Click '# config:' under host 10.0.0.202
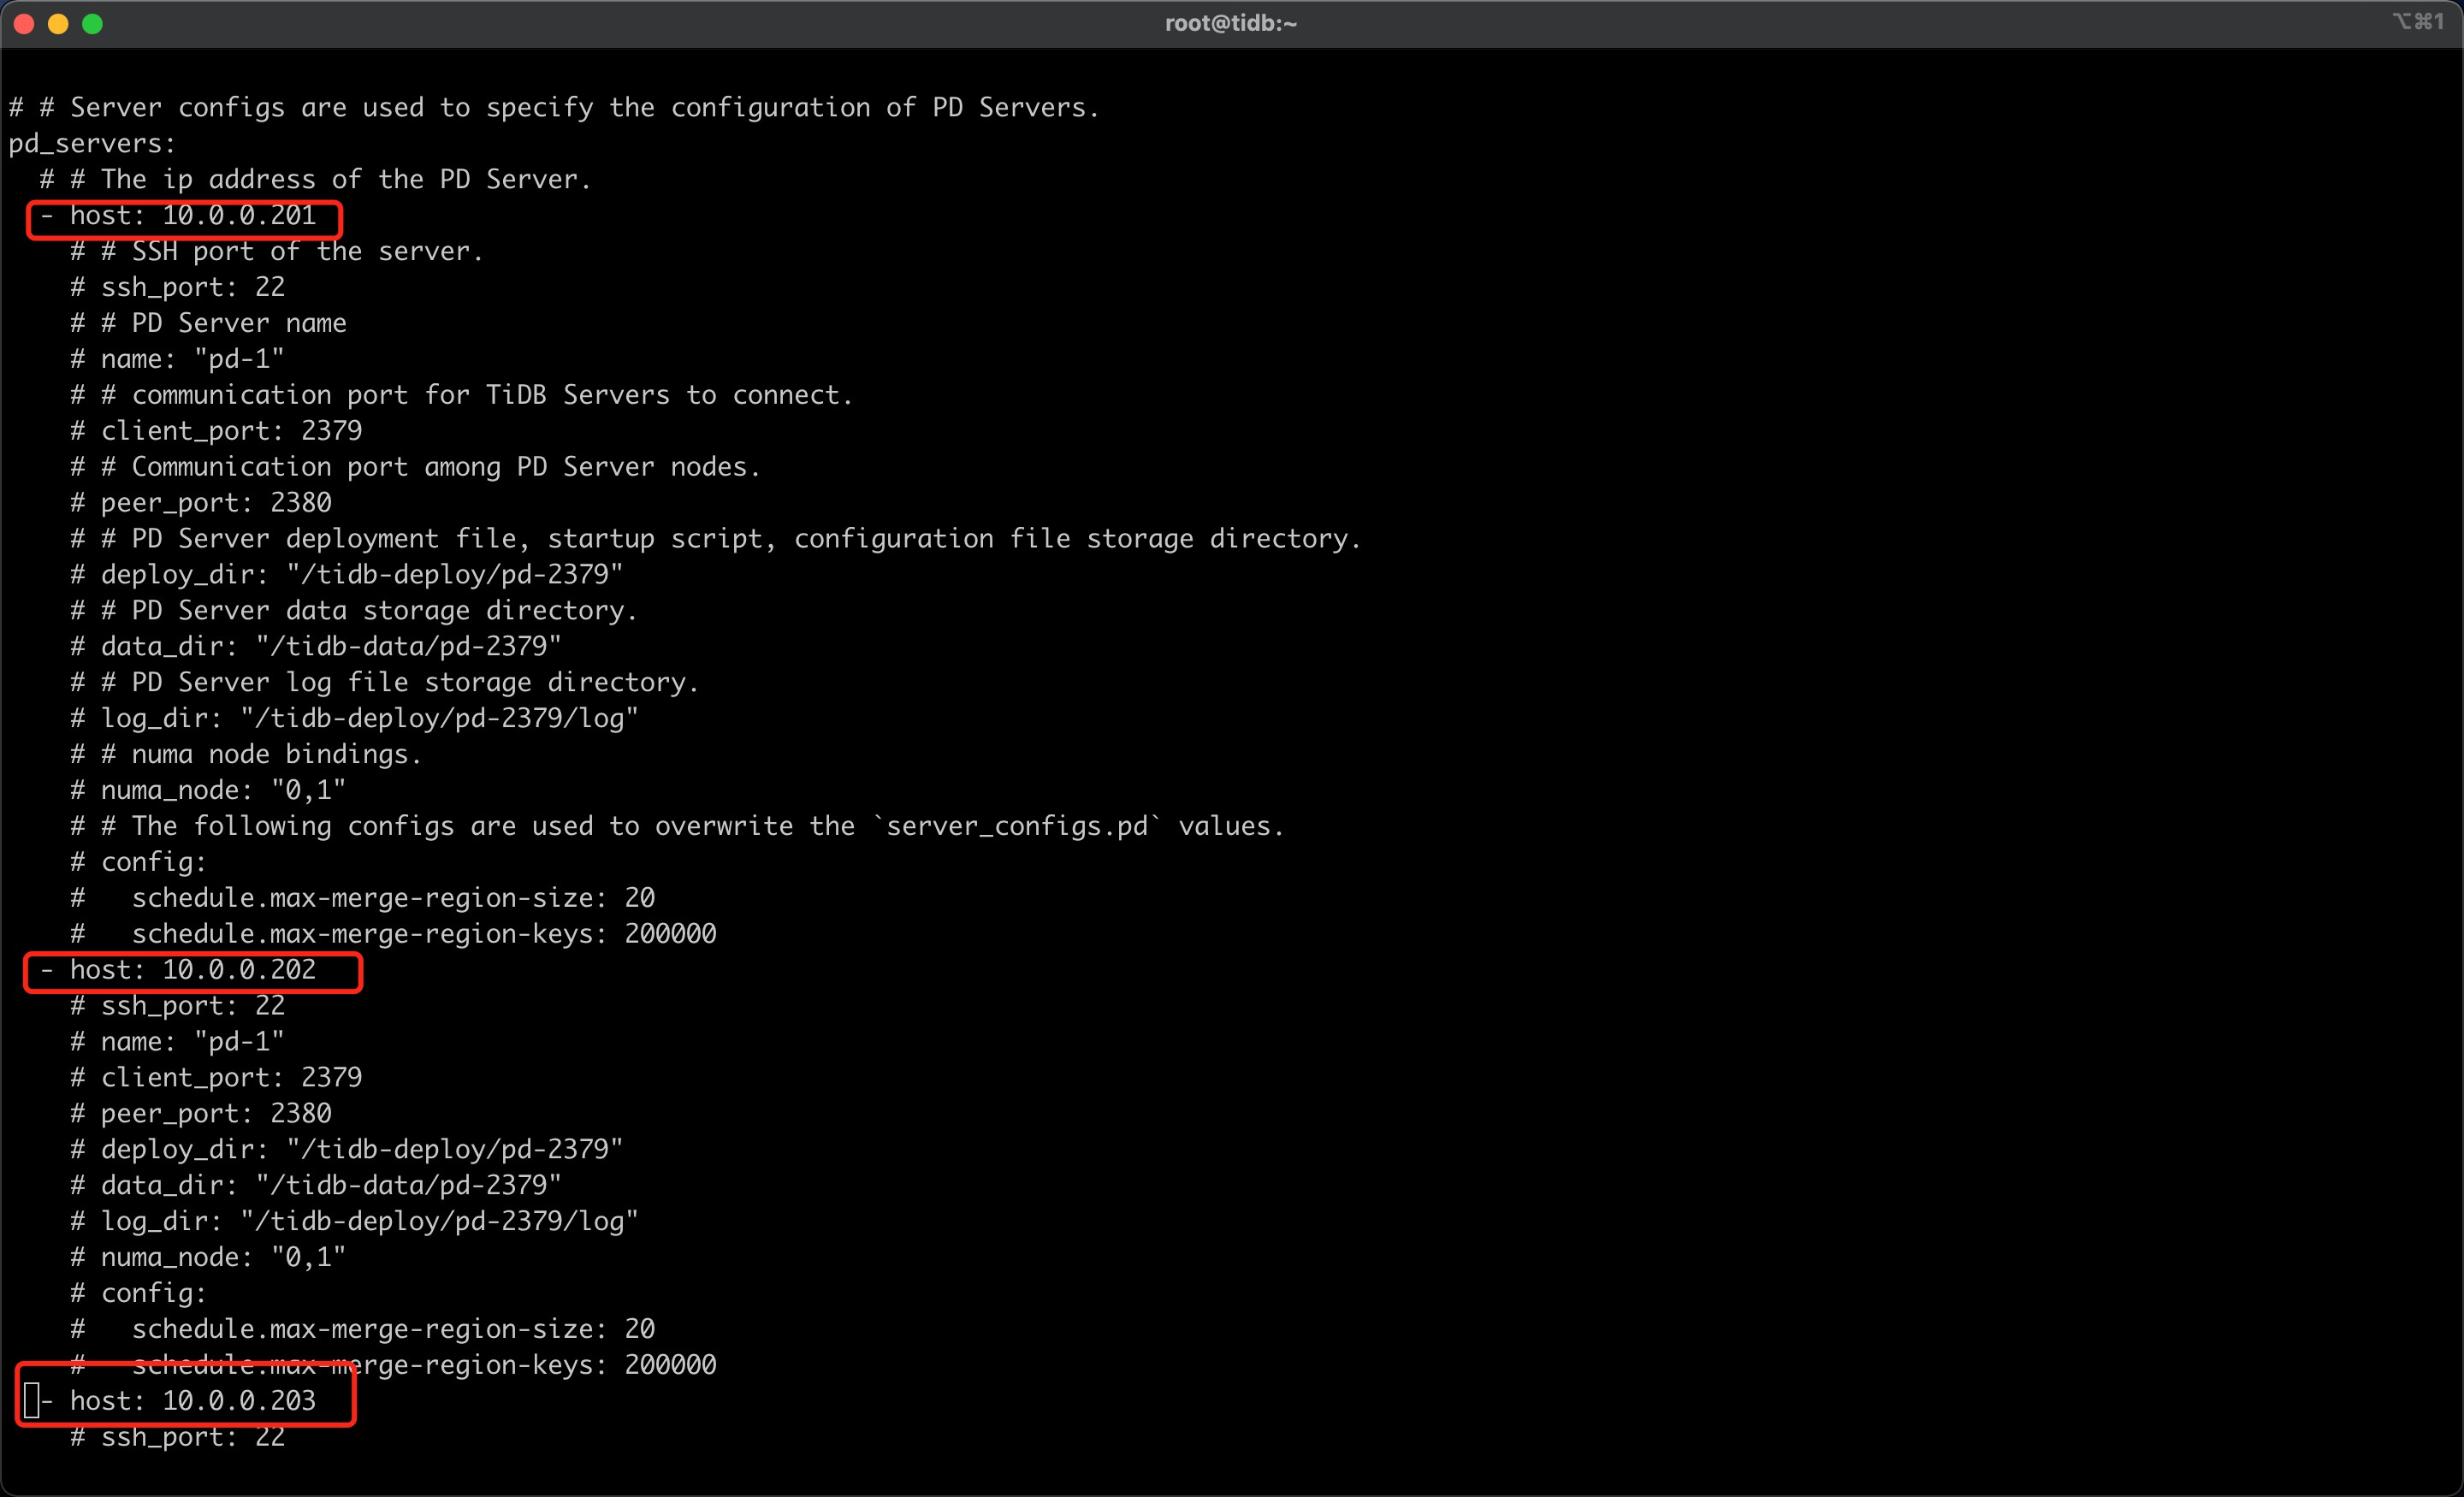 point(139,1295)
